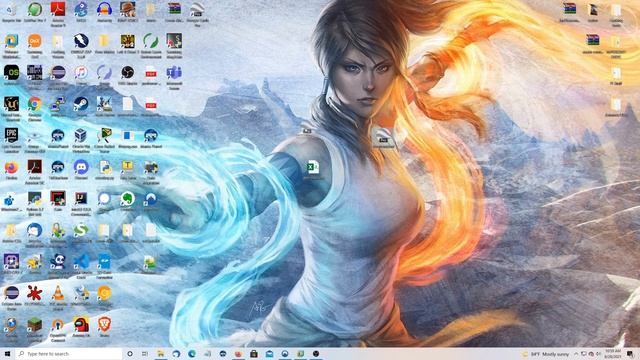Viewport: 640px width, 360px height.
Task: Open the taskbar clock and calendar
Action: tap(613, 354)
